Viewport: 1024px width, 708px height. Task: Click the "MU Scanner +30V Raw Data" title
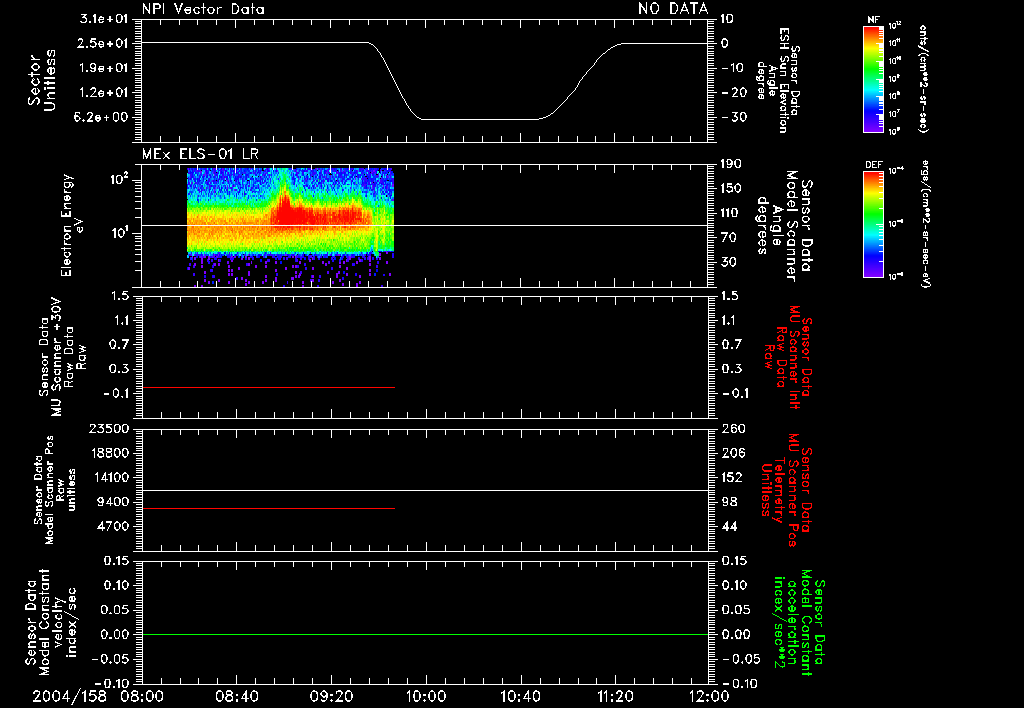point(61,357)
